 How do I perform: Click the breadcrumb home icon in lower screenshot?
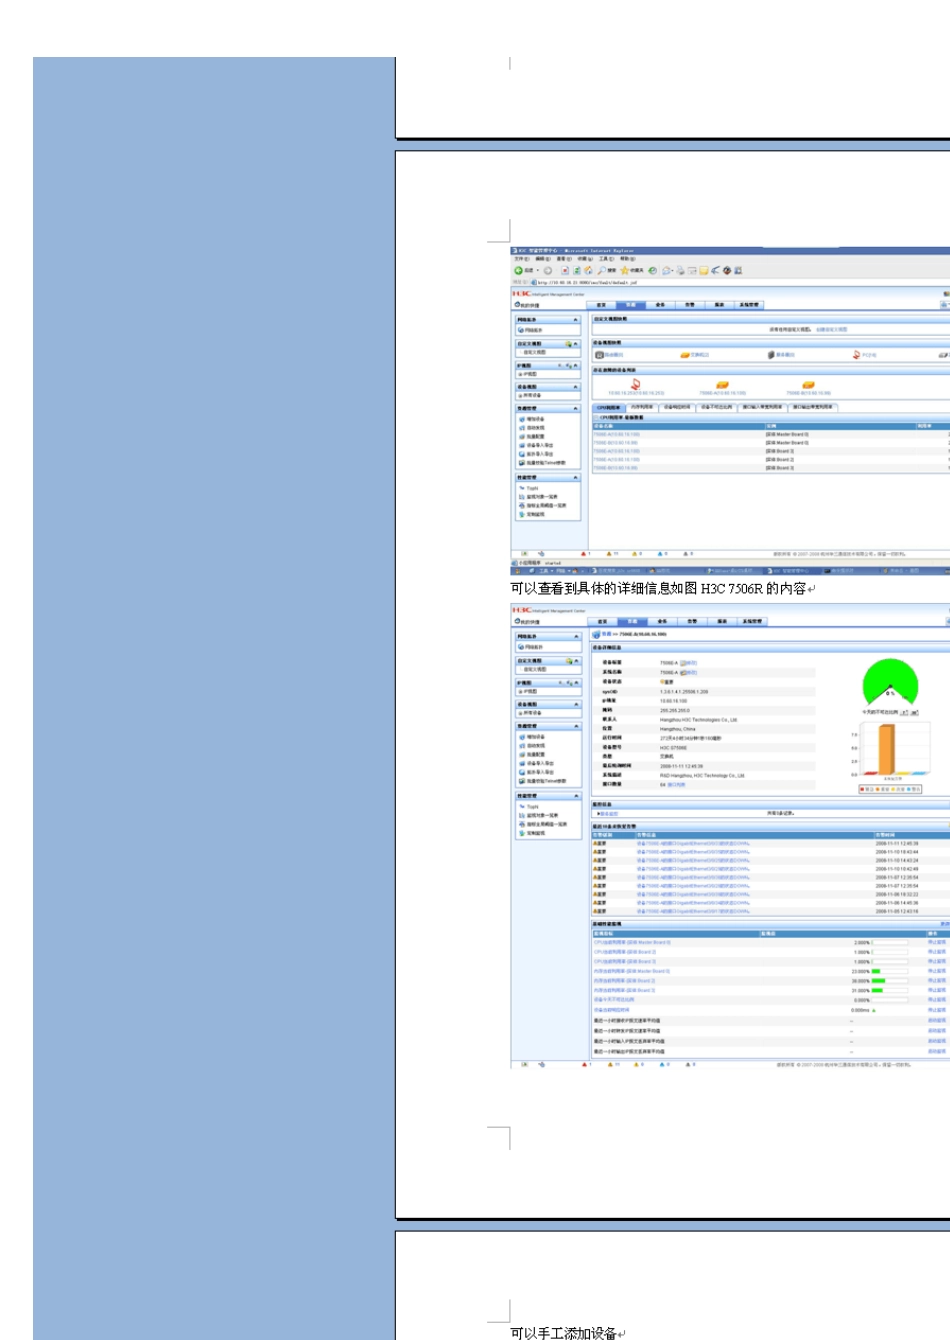pyautogui.click(x=597, y=634)
